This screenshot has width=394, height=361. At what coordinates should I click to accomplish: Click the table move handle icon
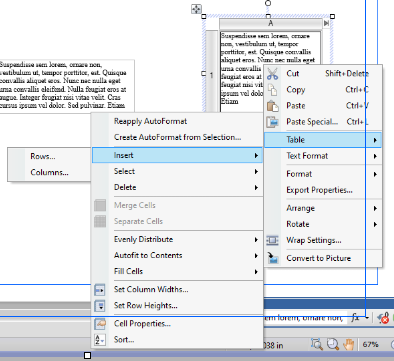pyautogui.click(x=196, y=9)
